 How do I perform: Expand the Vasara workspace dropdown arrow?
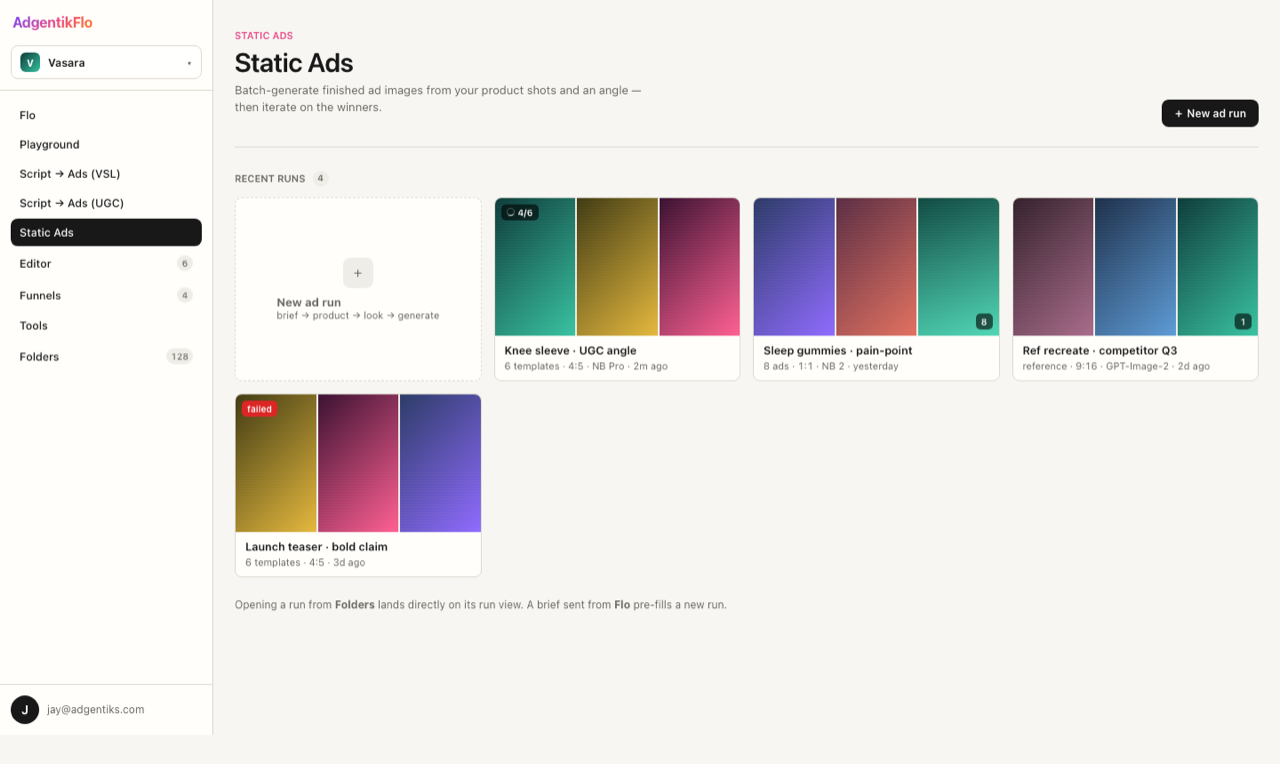pos(189,63)
